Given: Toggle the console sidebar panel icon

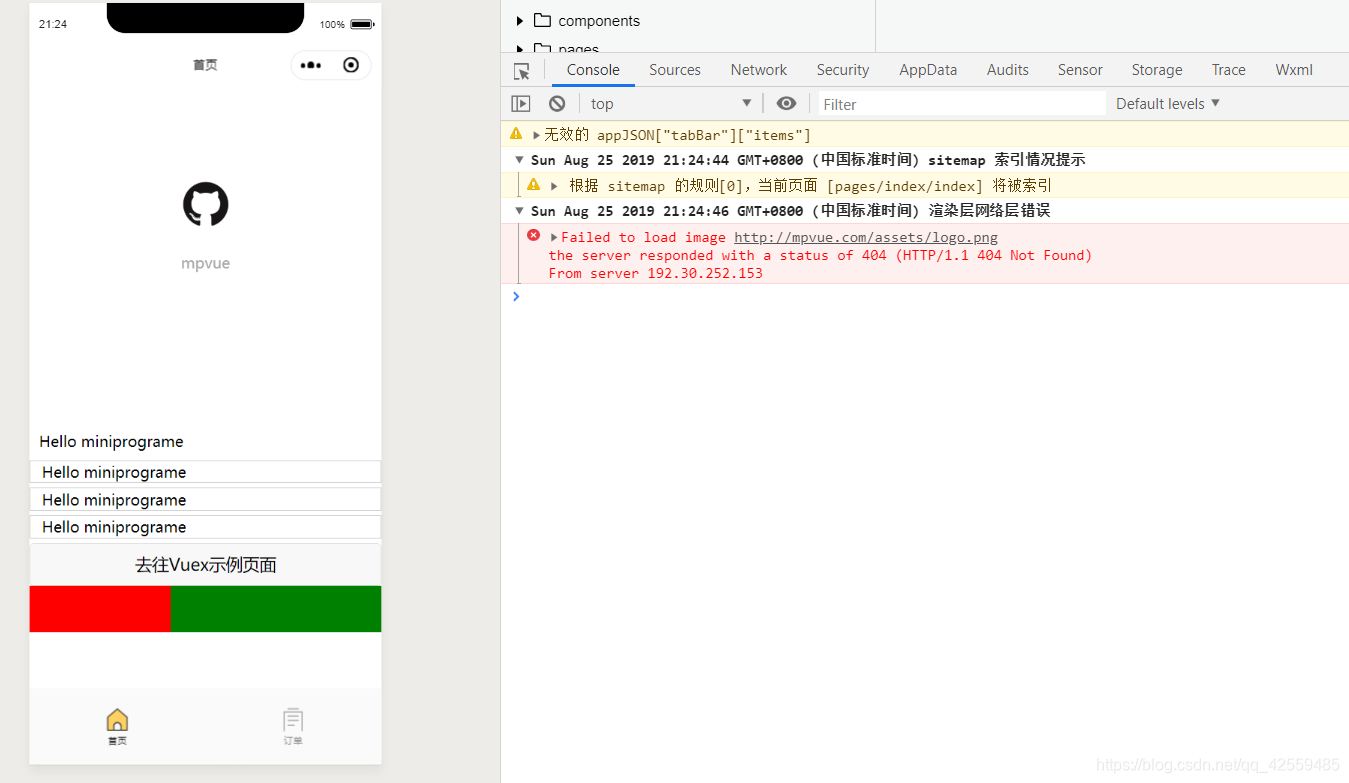Looking at the screenshot, I should point(521,104).
